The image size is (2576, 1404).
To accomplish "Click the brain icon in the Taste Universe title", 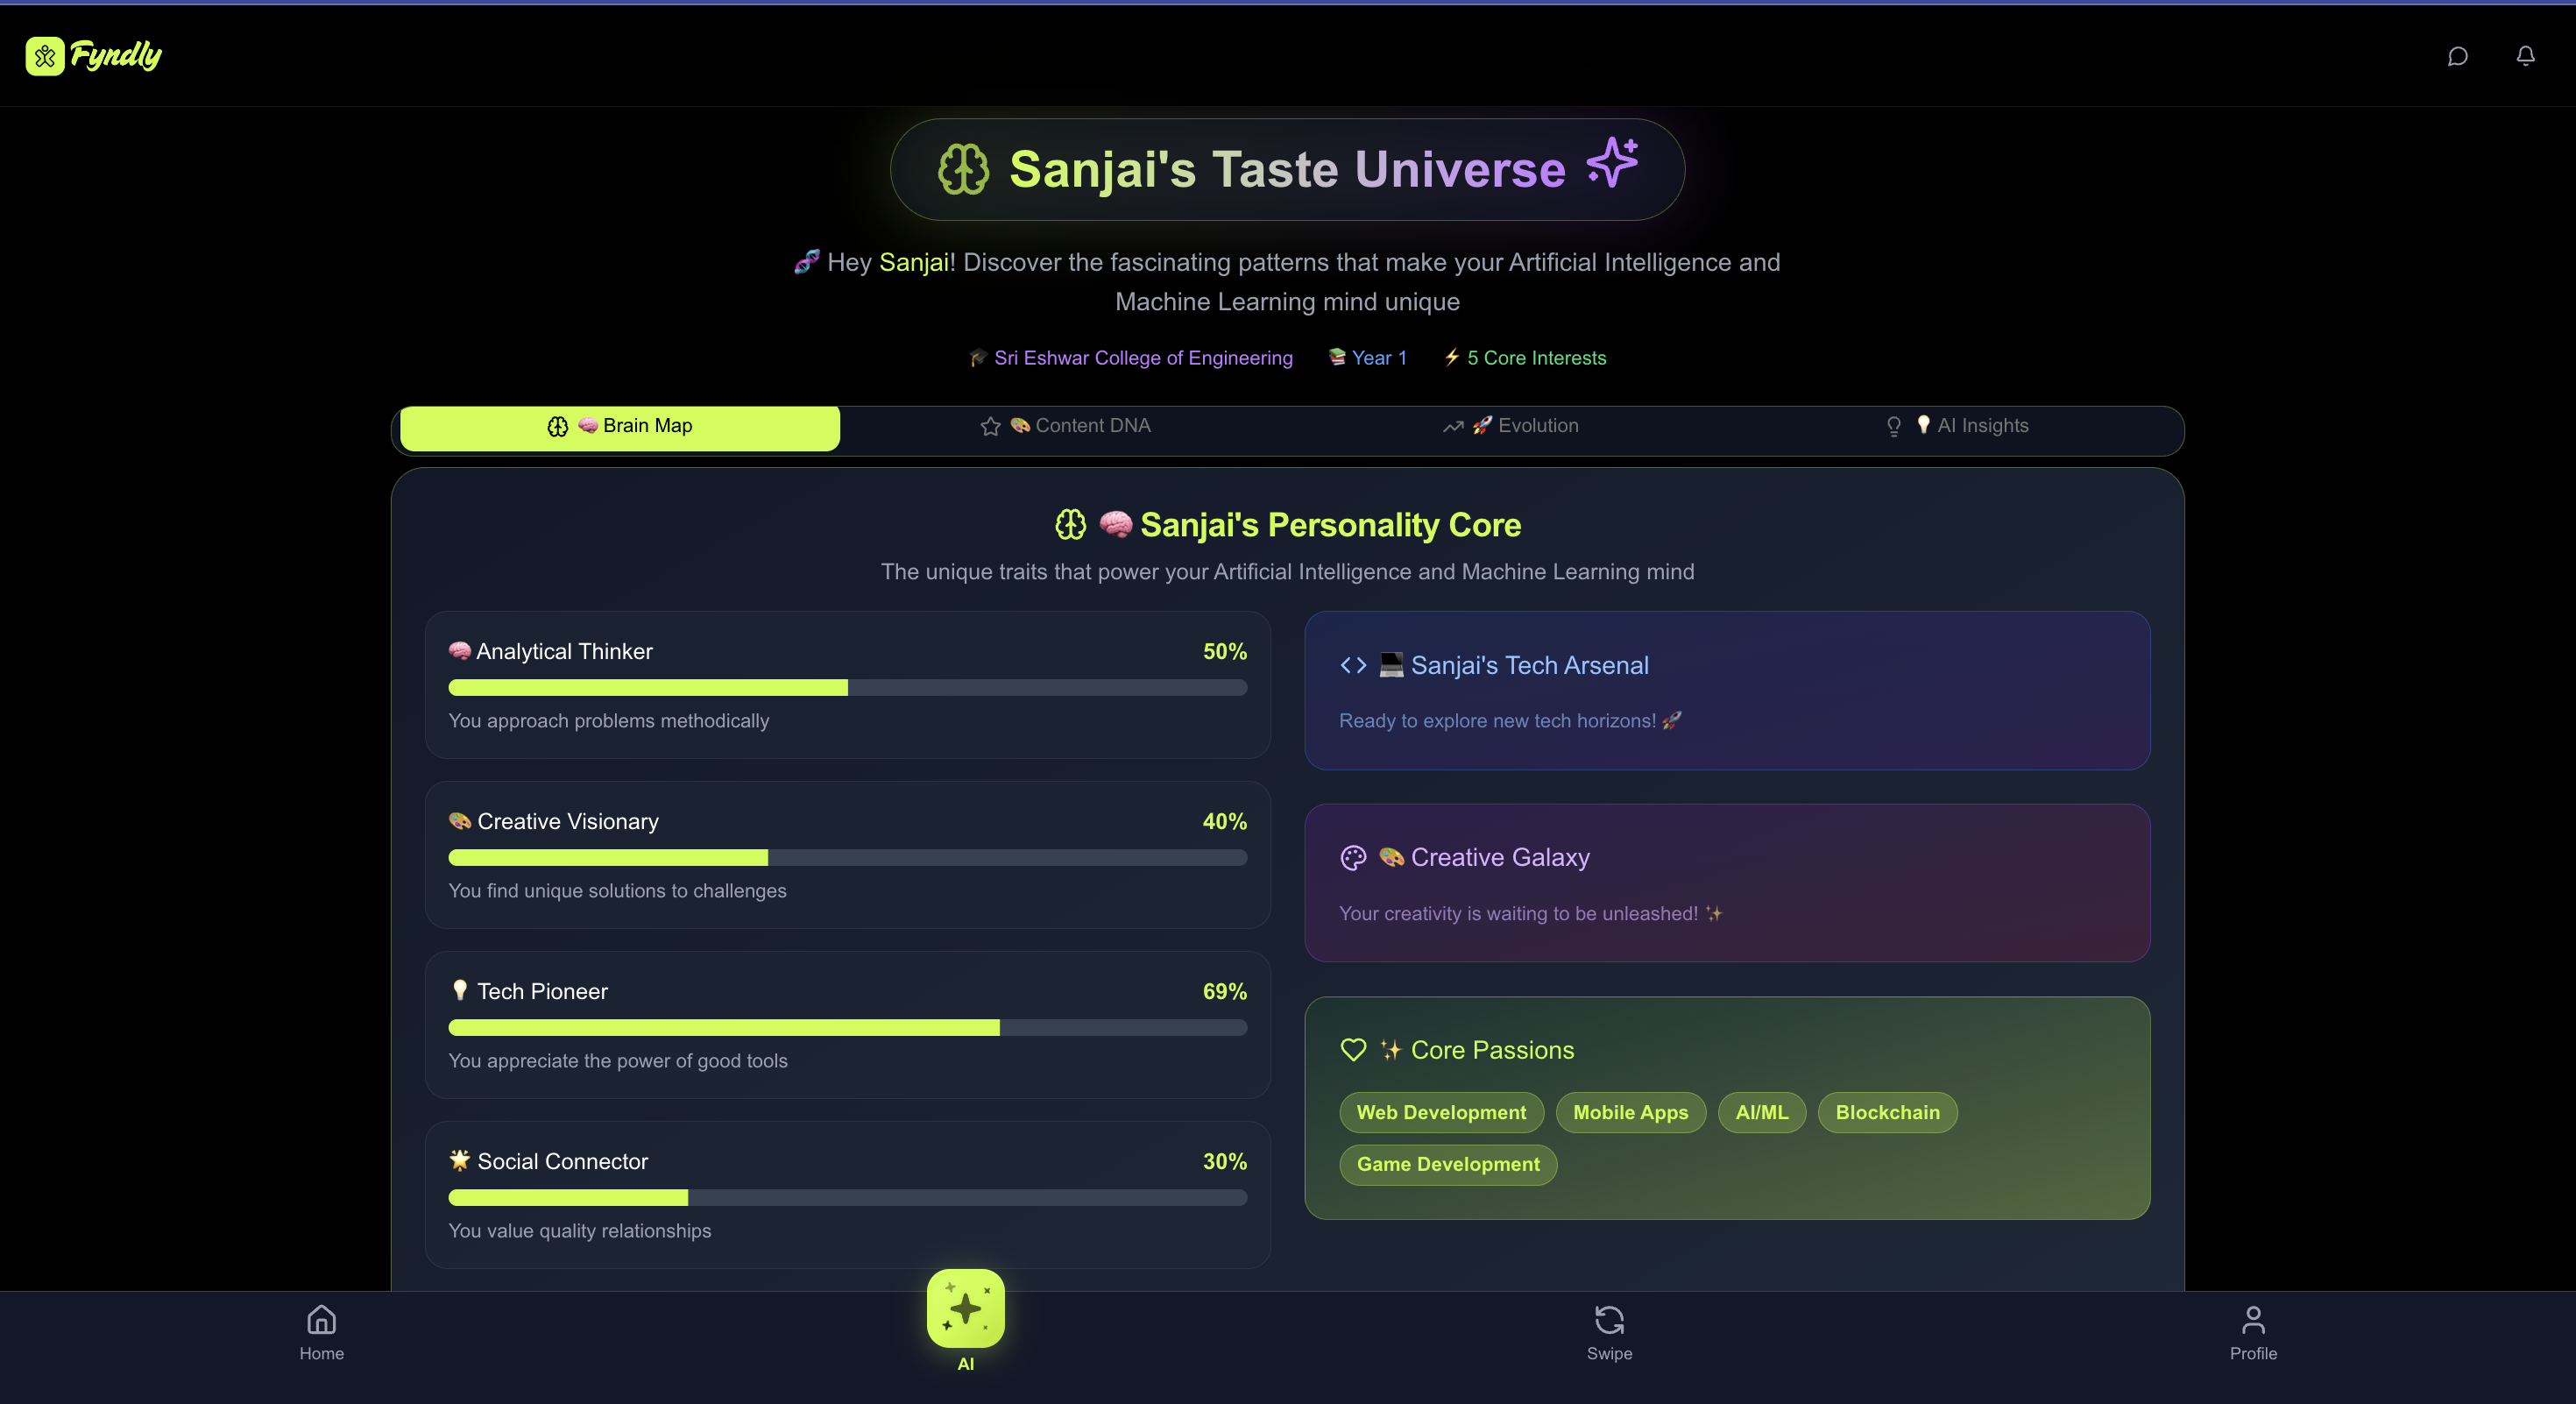I will pos(963,169).
